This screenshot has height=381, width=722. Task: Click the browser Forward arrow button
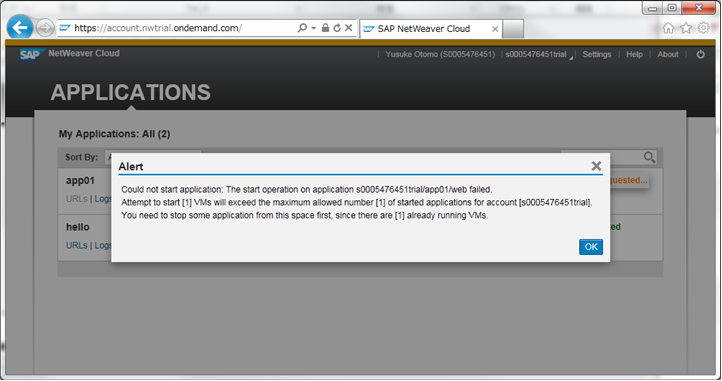pos(45,28)
